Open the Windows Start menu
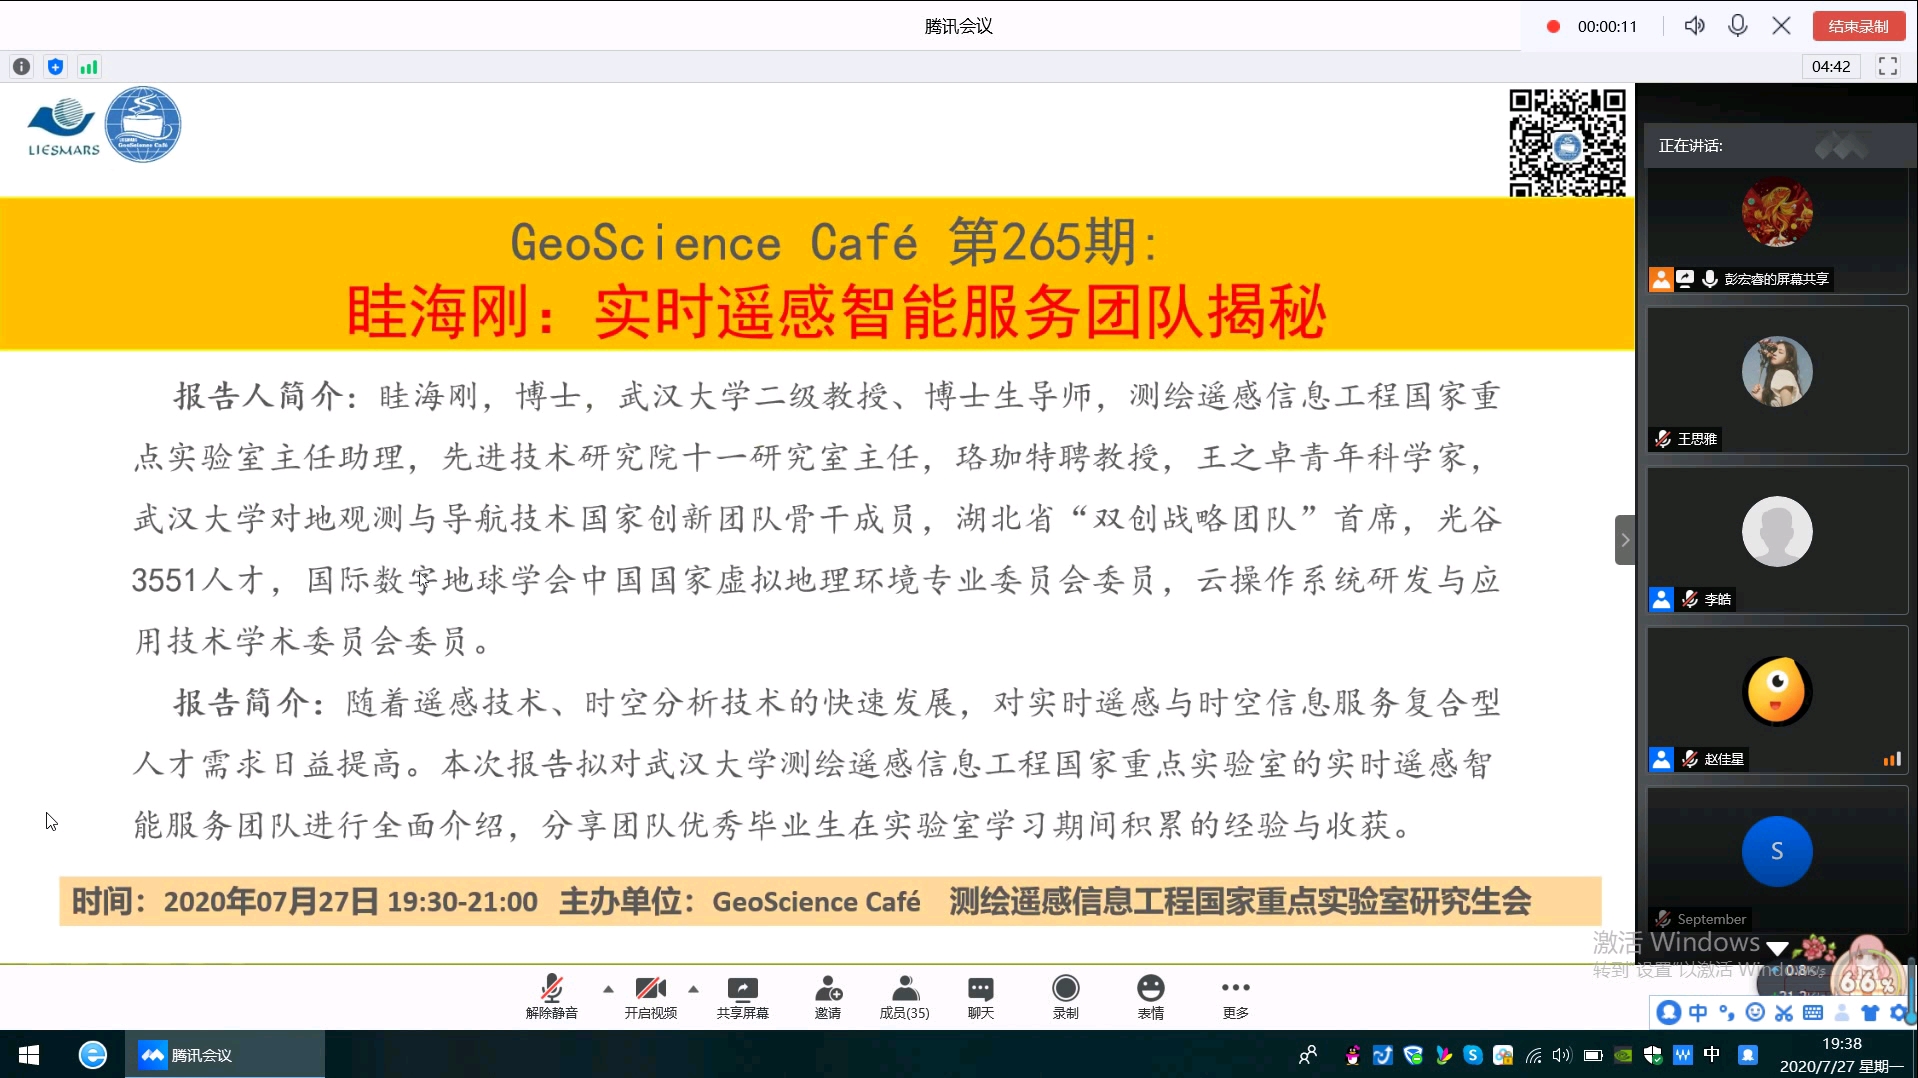Image resolution: width=1918 pixels, height=1078 pixels. tap(28, 1055)
